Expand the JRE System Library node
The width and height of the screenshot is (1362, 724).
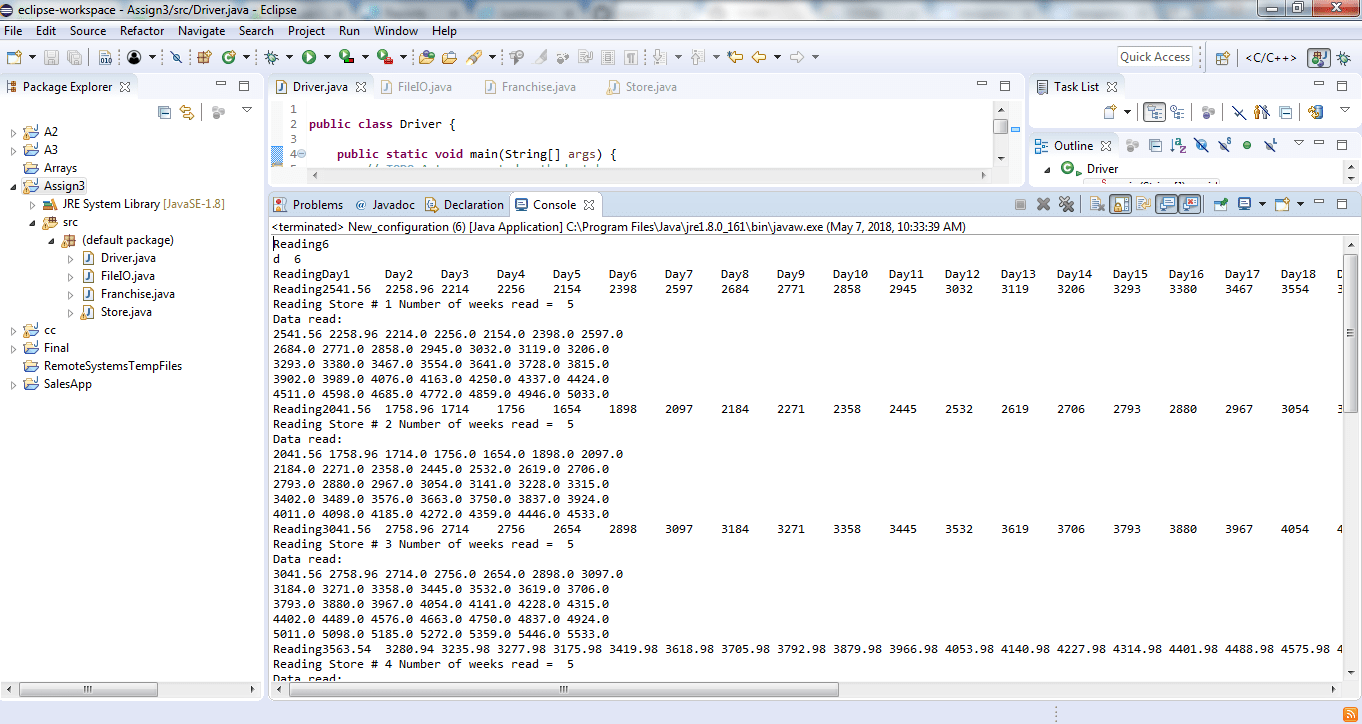click(x=32, y=204)
